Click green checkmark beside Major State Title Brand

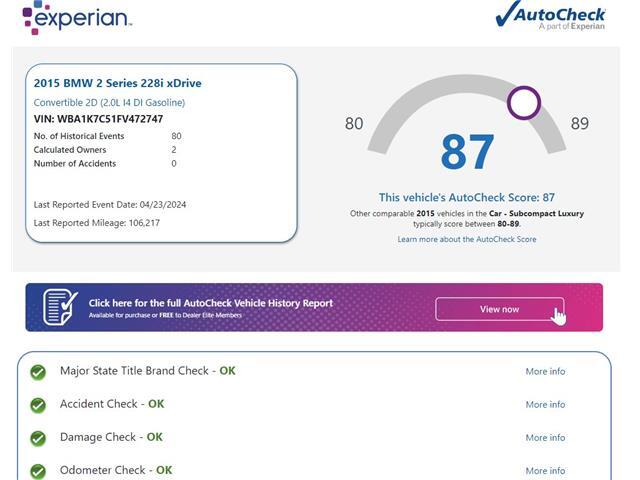click(38, 372)
